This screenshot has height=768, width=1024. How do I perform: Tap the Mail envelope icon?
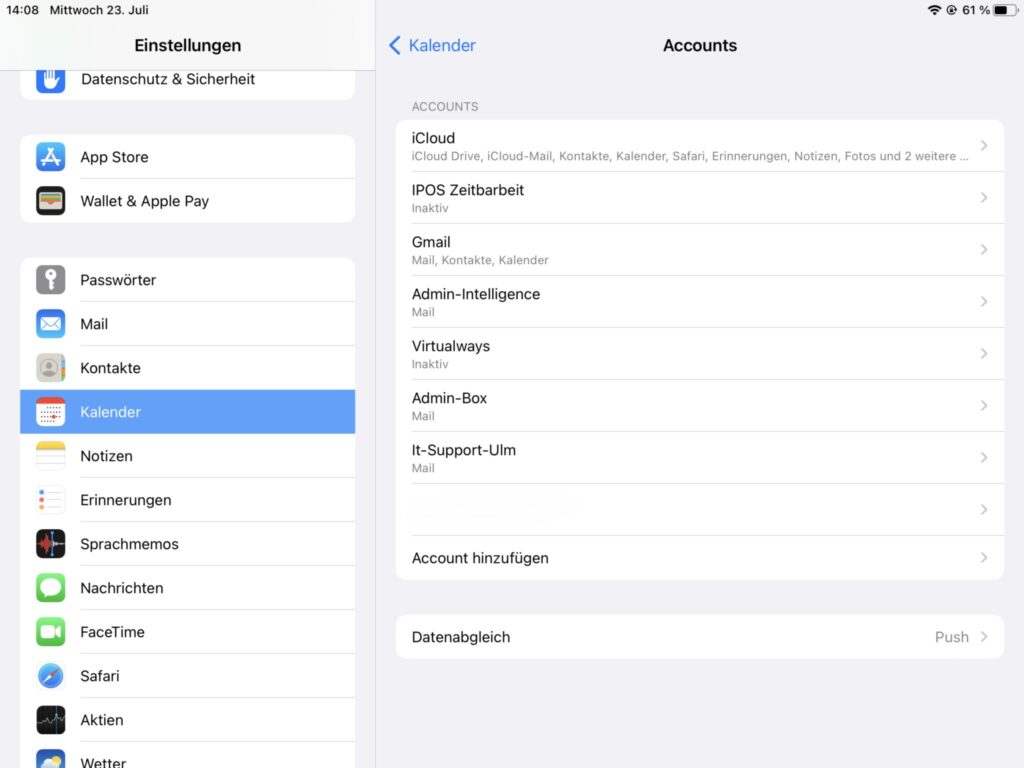click(x=50, y=323)
